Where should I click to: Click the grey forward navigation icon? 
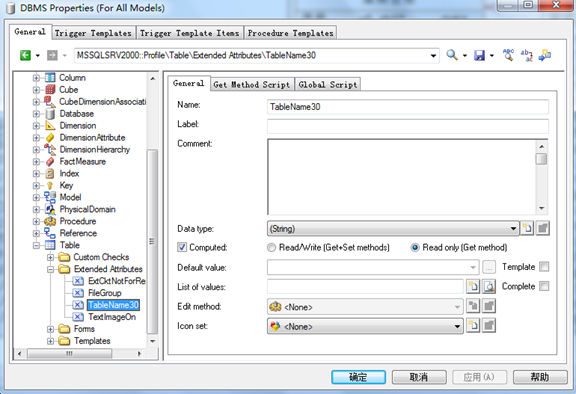[x=52, y=55]
